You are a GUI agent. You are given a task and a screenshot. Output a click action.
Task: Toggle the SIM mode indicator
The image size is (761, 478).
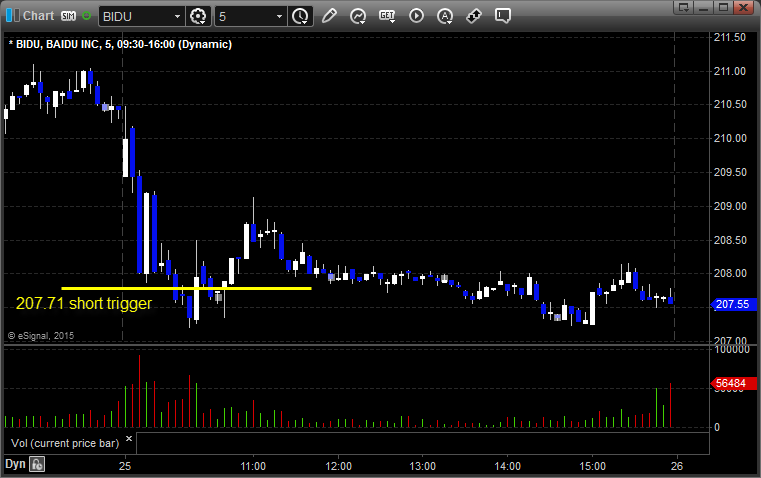tap(68, 16)
